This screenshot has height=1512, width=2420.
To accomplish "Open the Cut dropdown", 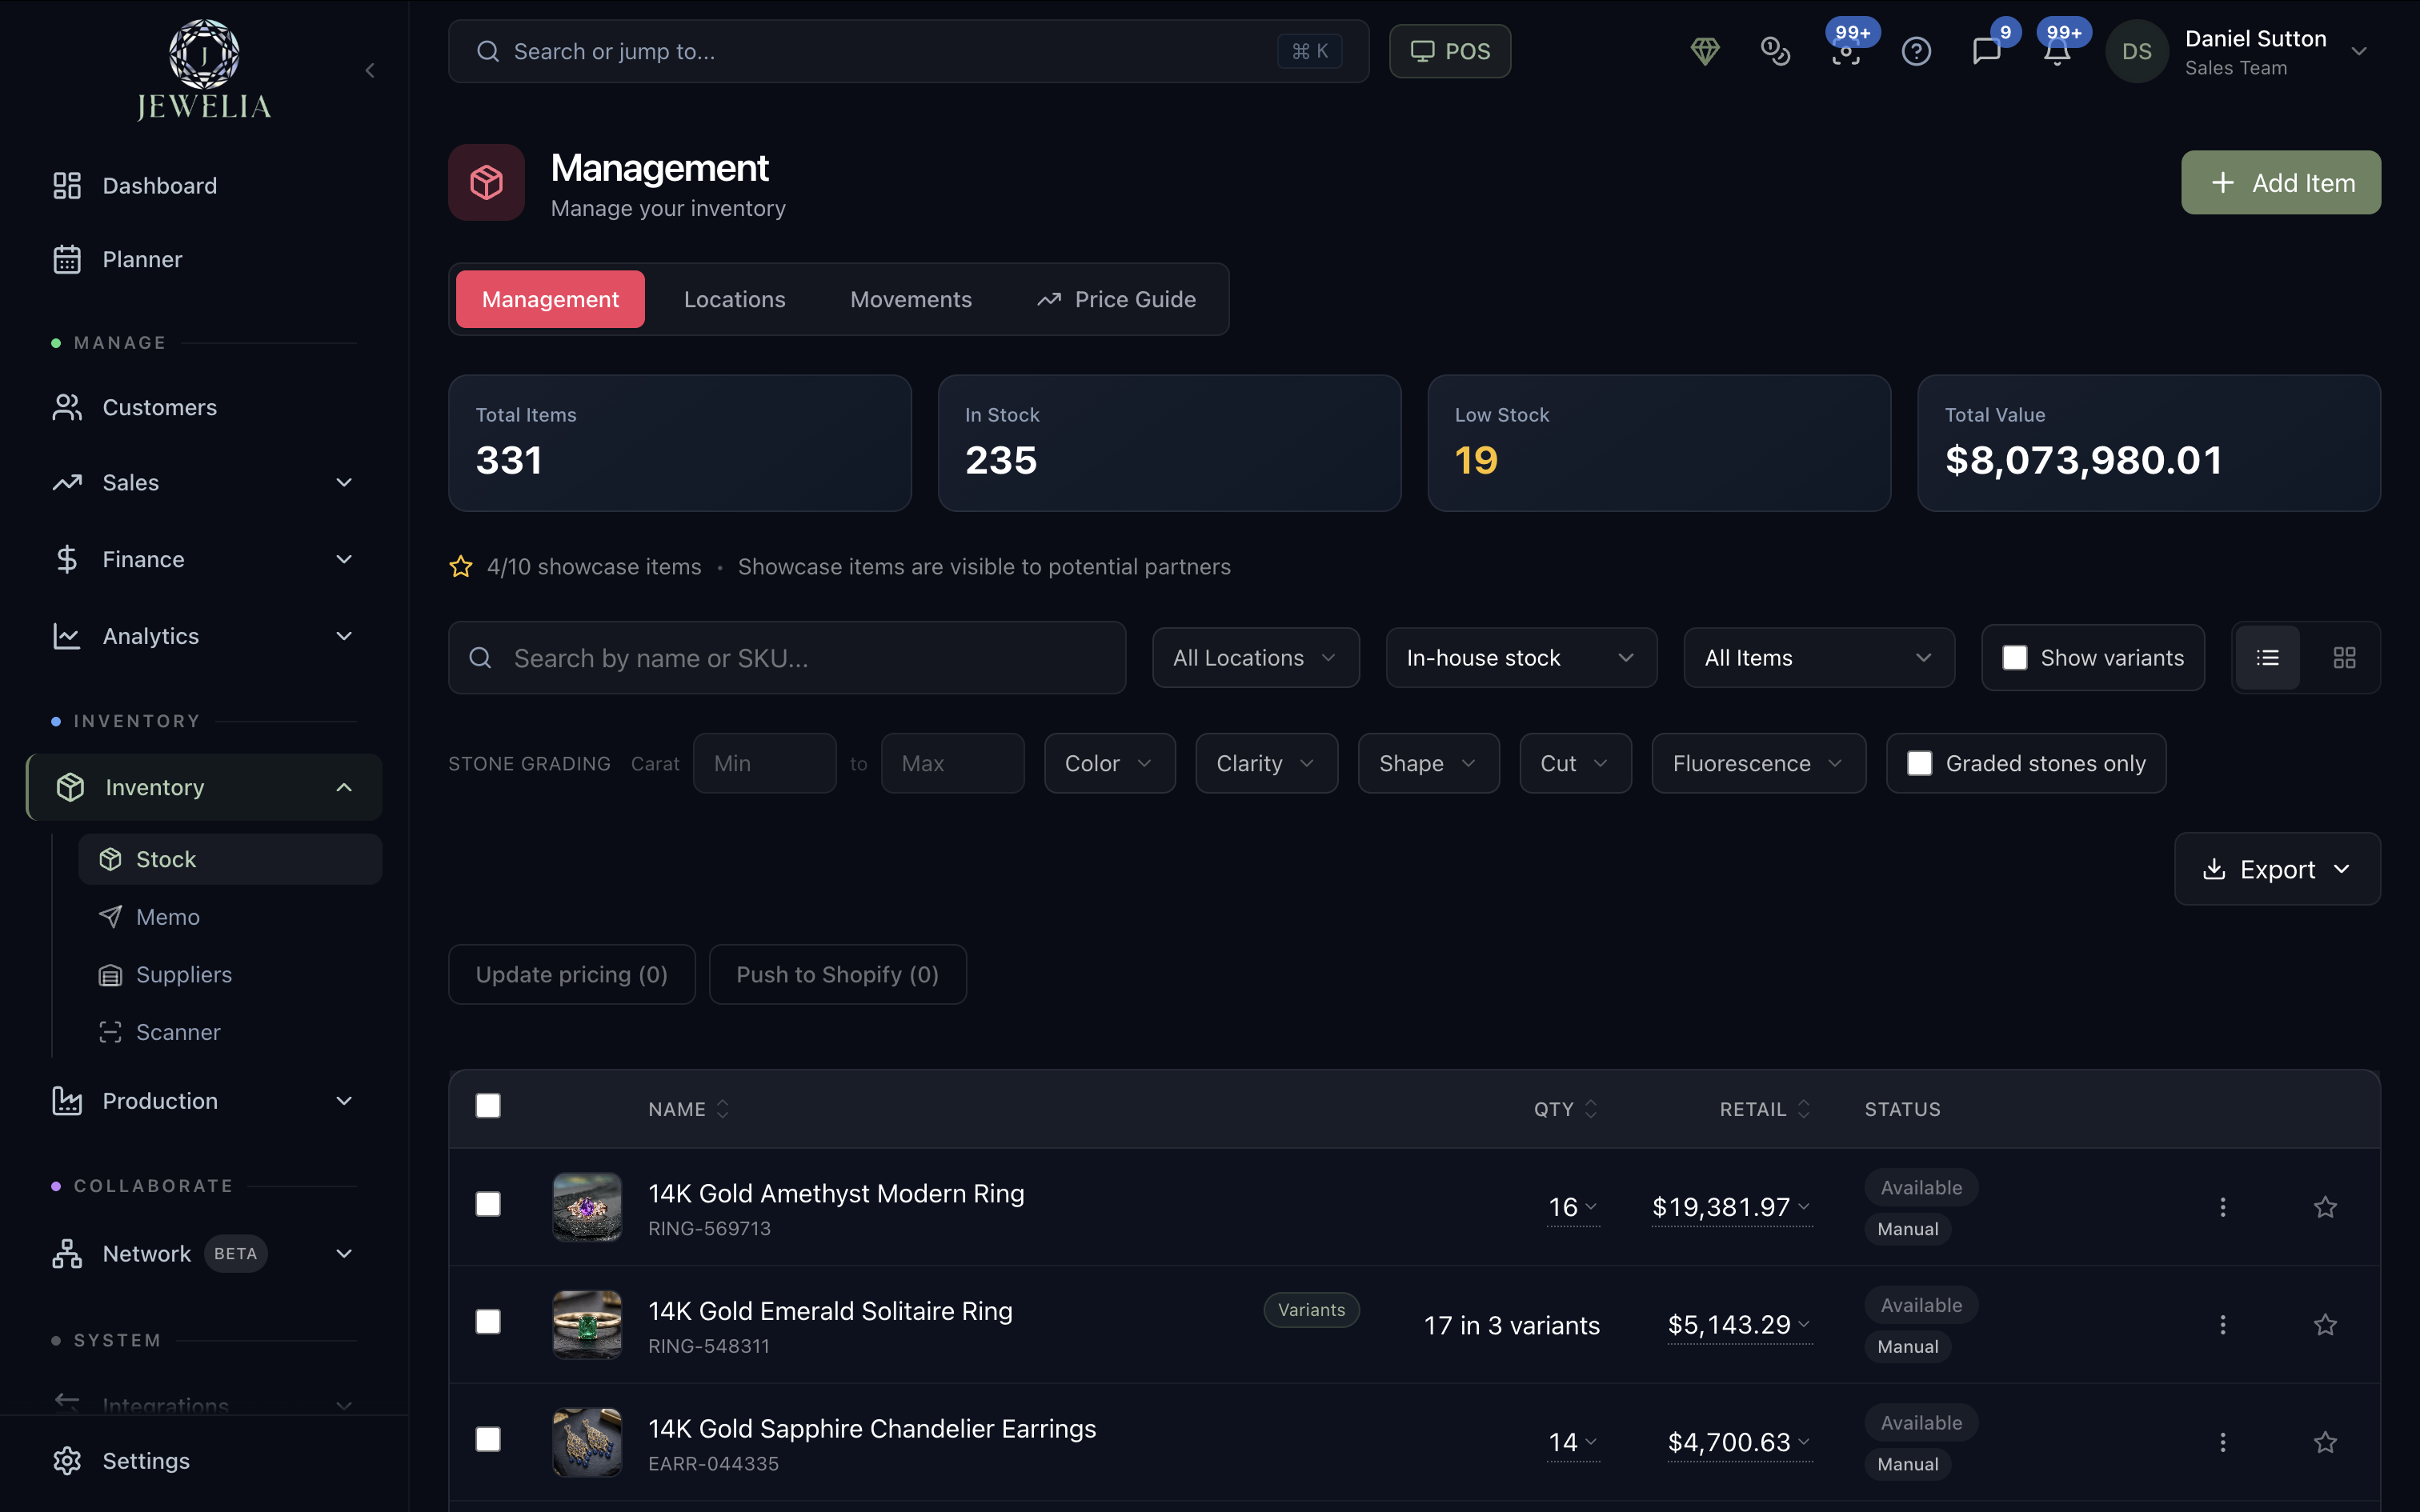I will tap(1575, 763).
